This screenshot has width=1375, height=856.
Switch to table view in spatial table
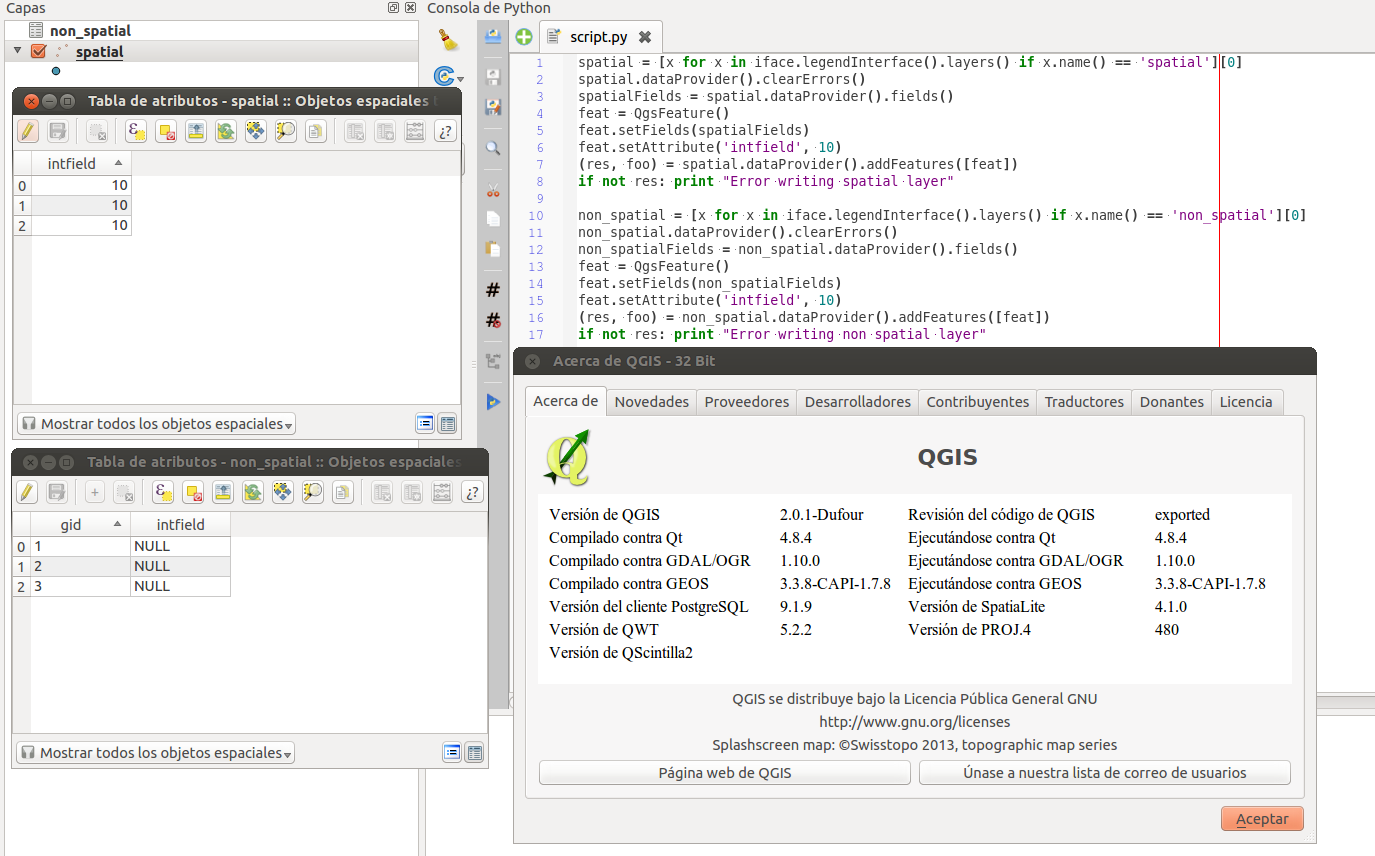pos(447,424)
